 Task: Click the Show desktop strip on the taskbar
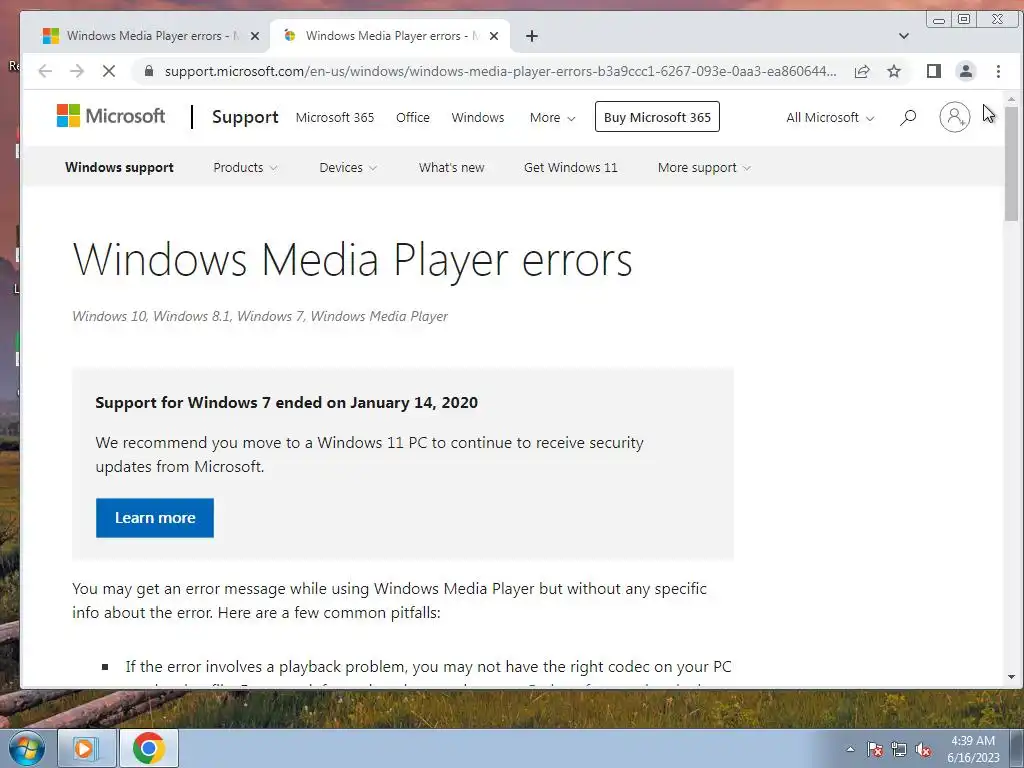point(1017,748)
